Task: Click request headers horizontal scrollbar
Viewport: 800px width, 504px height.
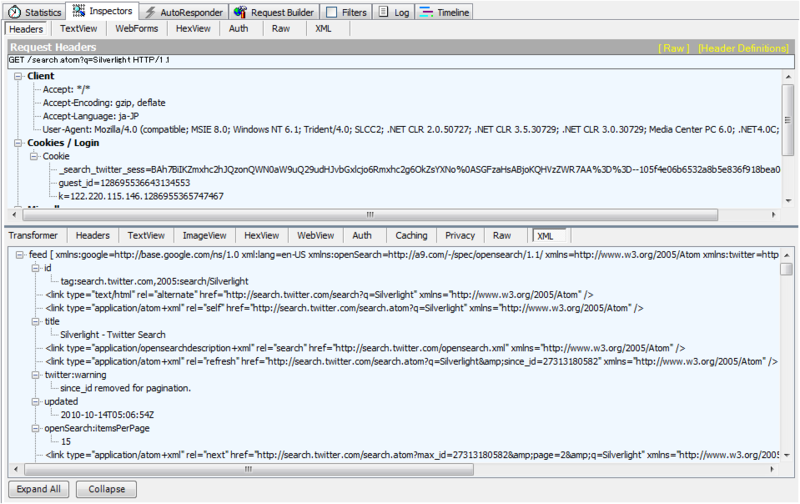Action: click(x=370, y=215)
